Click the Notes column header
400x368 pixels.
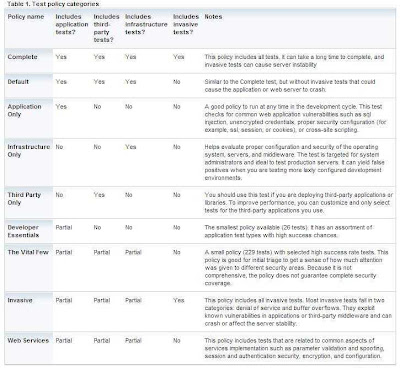tap(213, 17)
